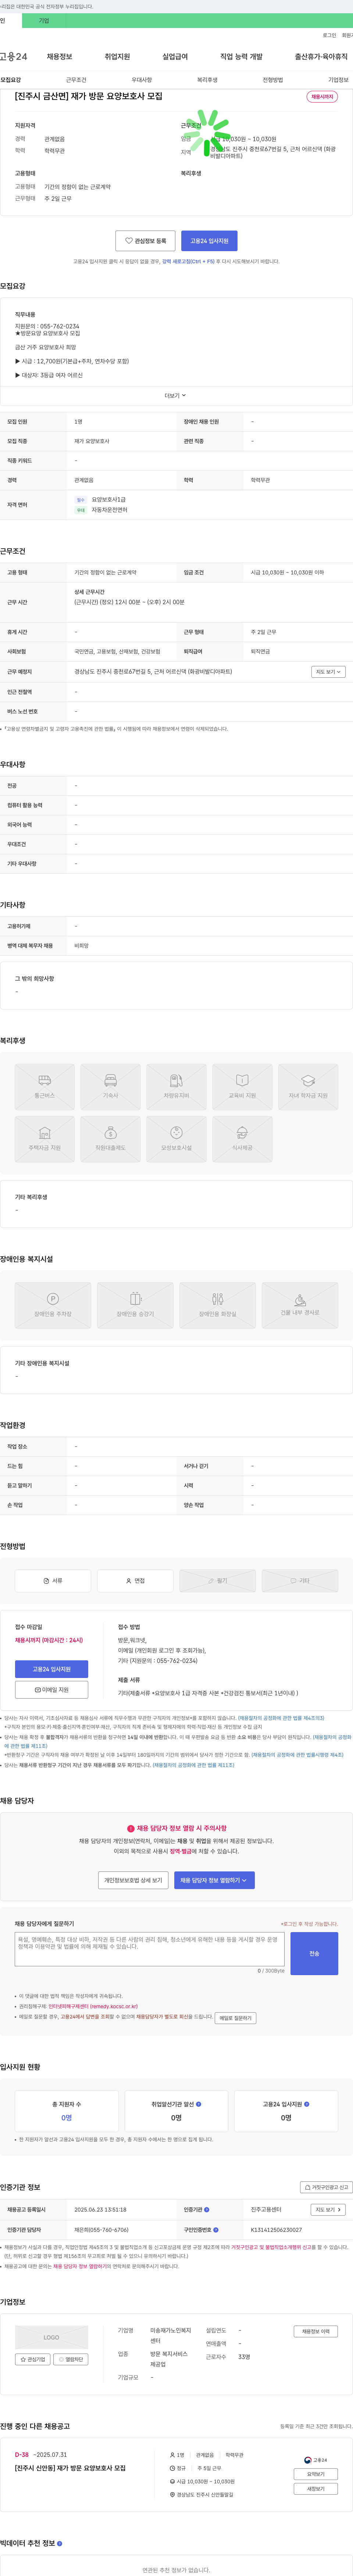Click the 이메일 지원 button
The width and height of the screenshot is (353, 2576).
tap(51, 1690)
